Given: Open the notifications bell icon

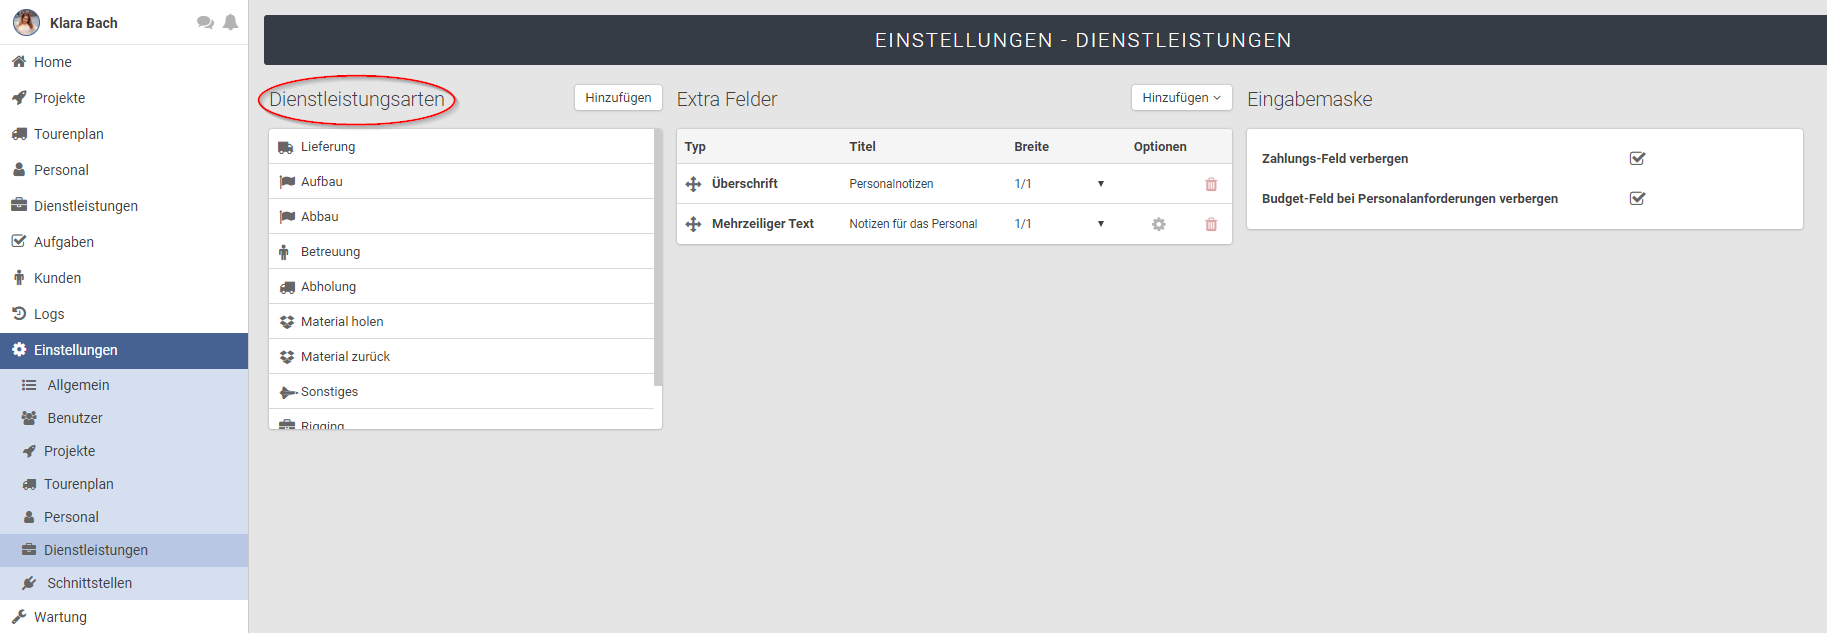Looking at the screenshot, I should (230, 22).
